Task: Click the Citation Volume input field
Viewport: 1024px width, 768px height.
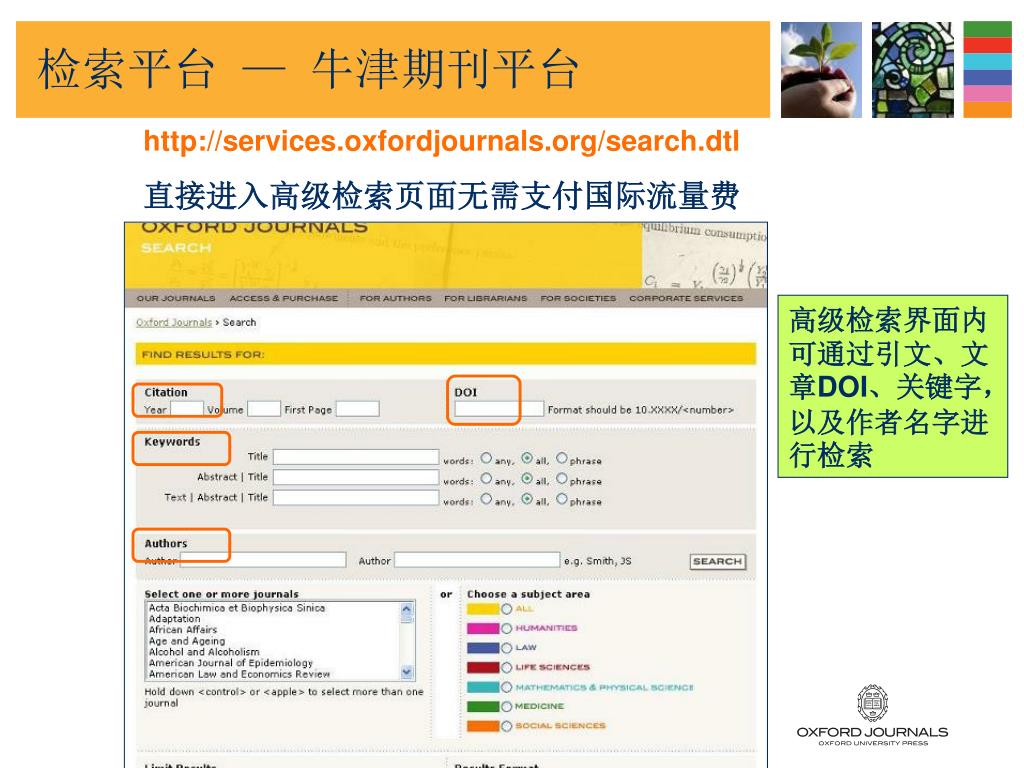Action: 264,409
